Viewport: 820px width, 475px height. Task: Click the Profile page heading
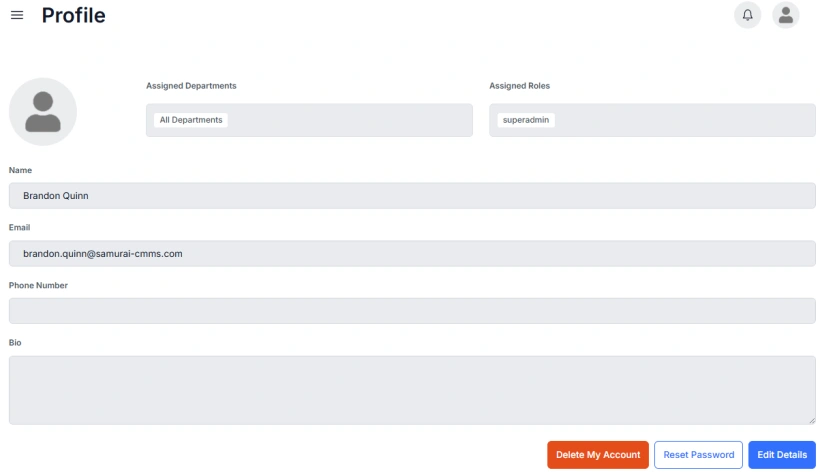[x=73, y=16]
